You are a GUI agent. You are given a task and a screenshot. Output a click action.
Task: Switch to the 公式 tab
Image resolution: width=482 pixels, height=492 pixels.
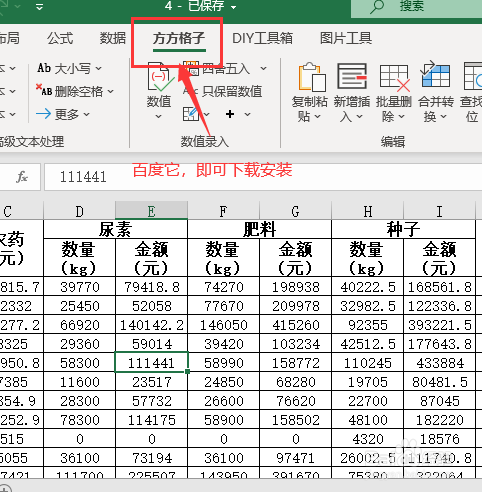pos(60,38)
